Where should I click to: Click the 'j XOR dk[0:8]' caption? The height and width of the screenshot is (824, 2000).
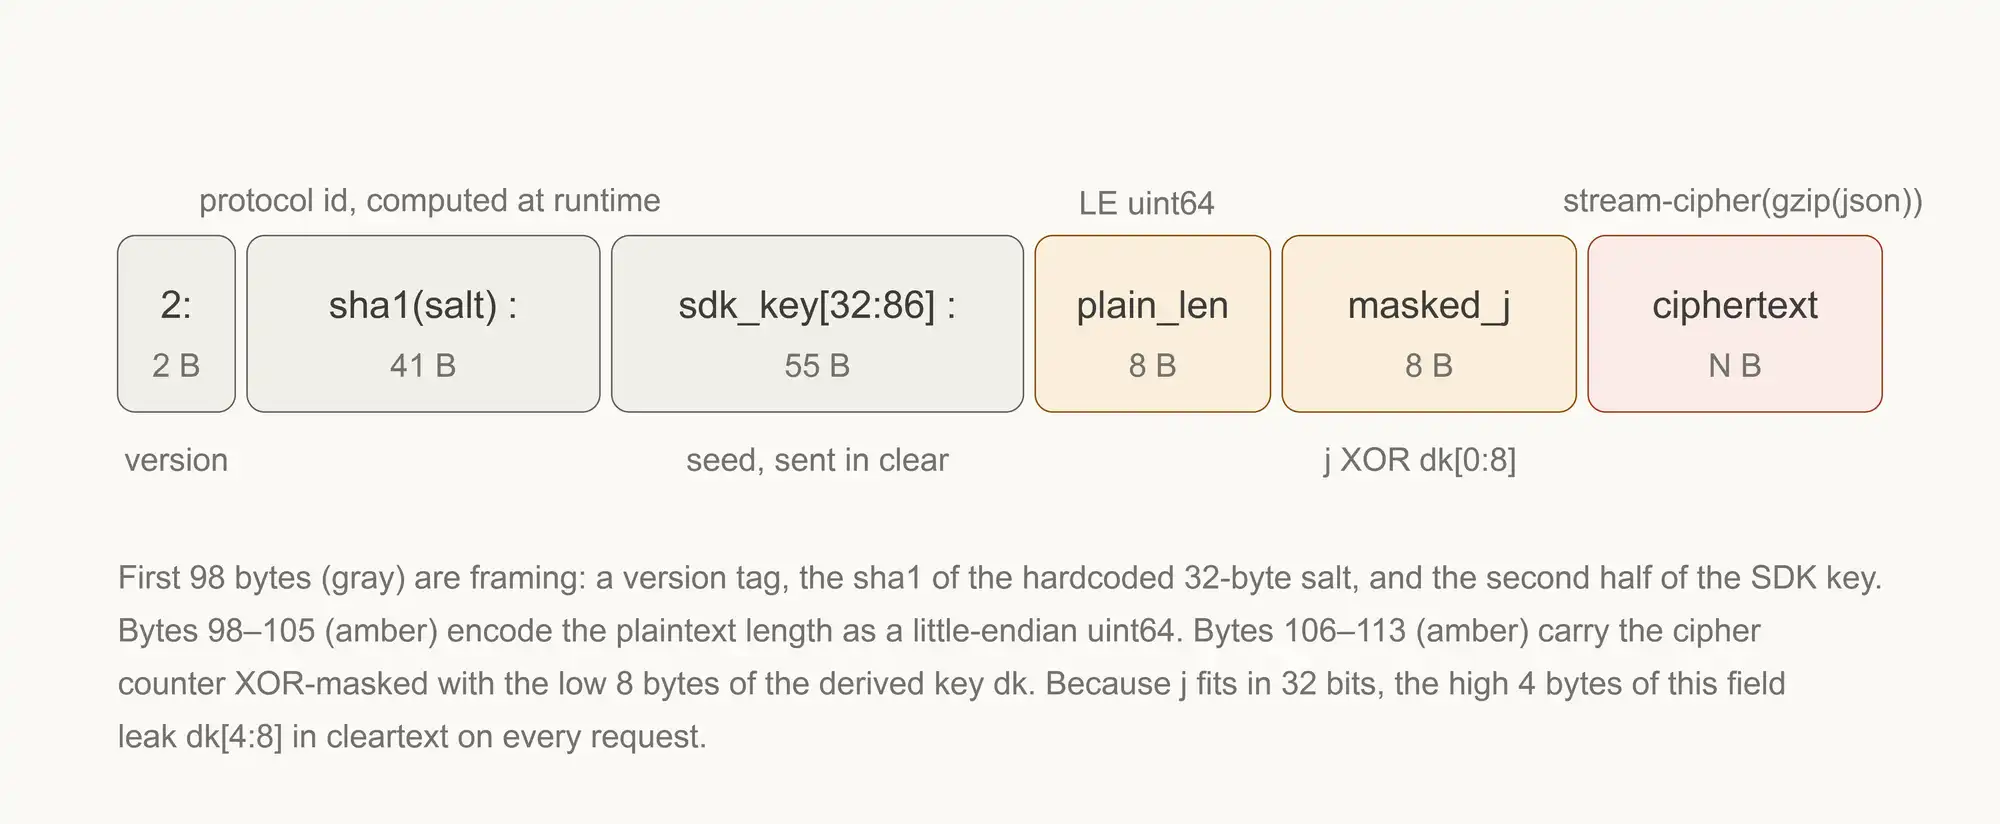pyautogui.click(x=1419, y=460)
